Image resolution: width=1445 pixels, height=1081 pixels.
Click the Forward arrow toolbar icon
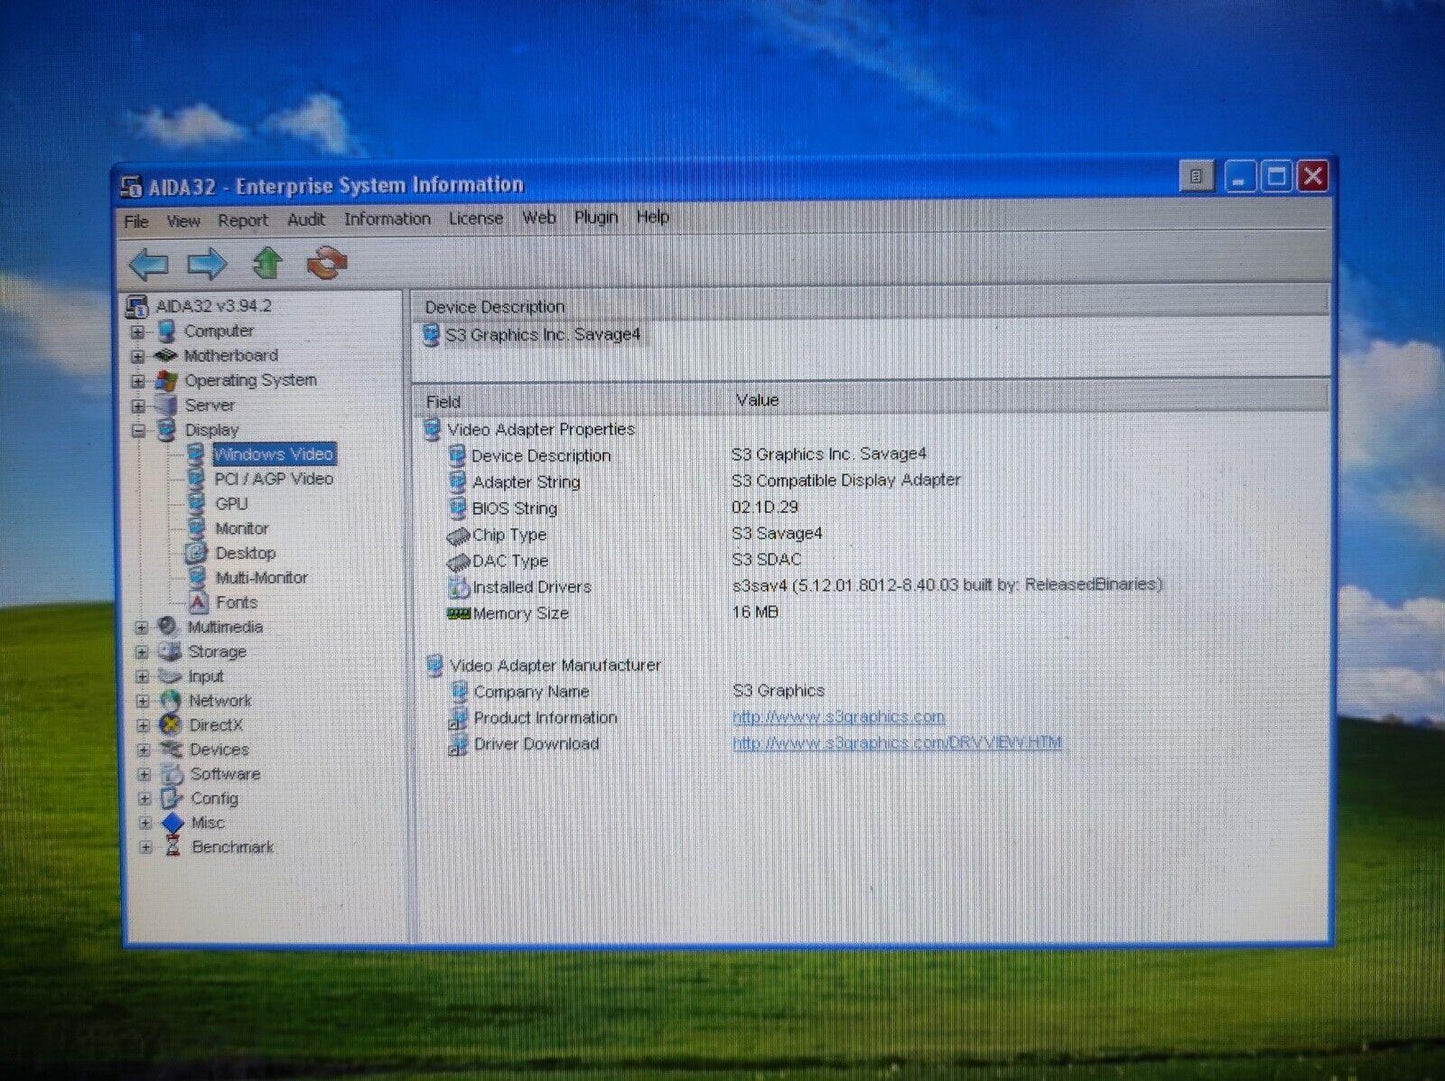(x=207, y=264)
